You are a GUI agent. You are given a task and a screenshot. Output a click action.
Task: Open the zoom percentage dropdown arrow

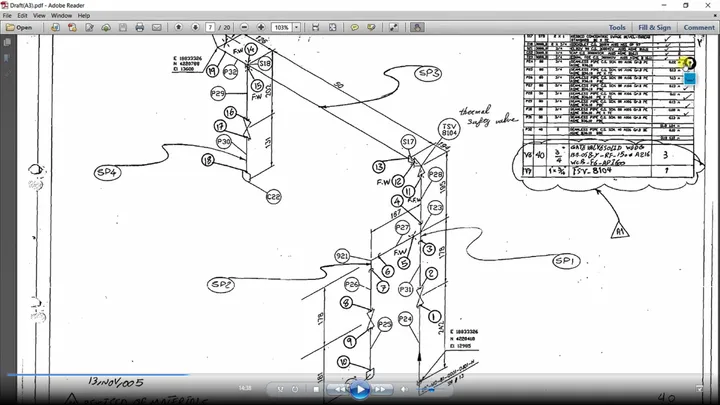point(297,28)
